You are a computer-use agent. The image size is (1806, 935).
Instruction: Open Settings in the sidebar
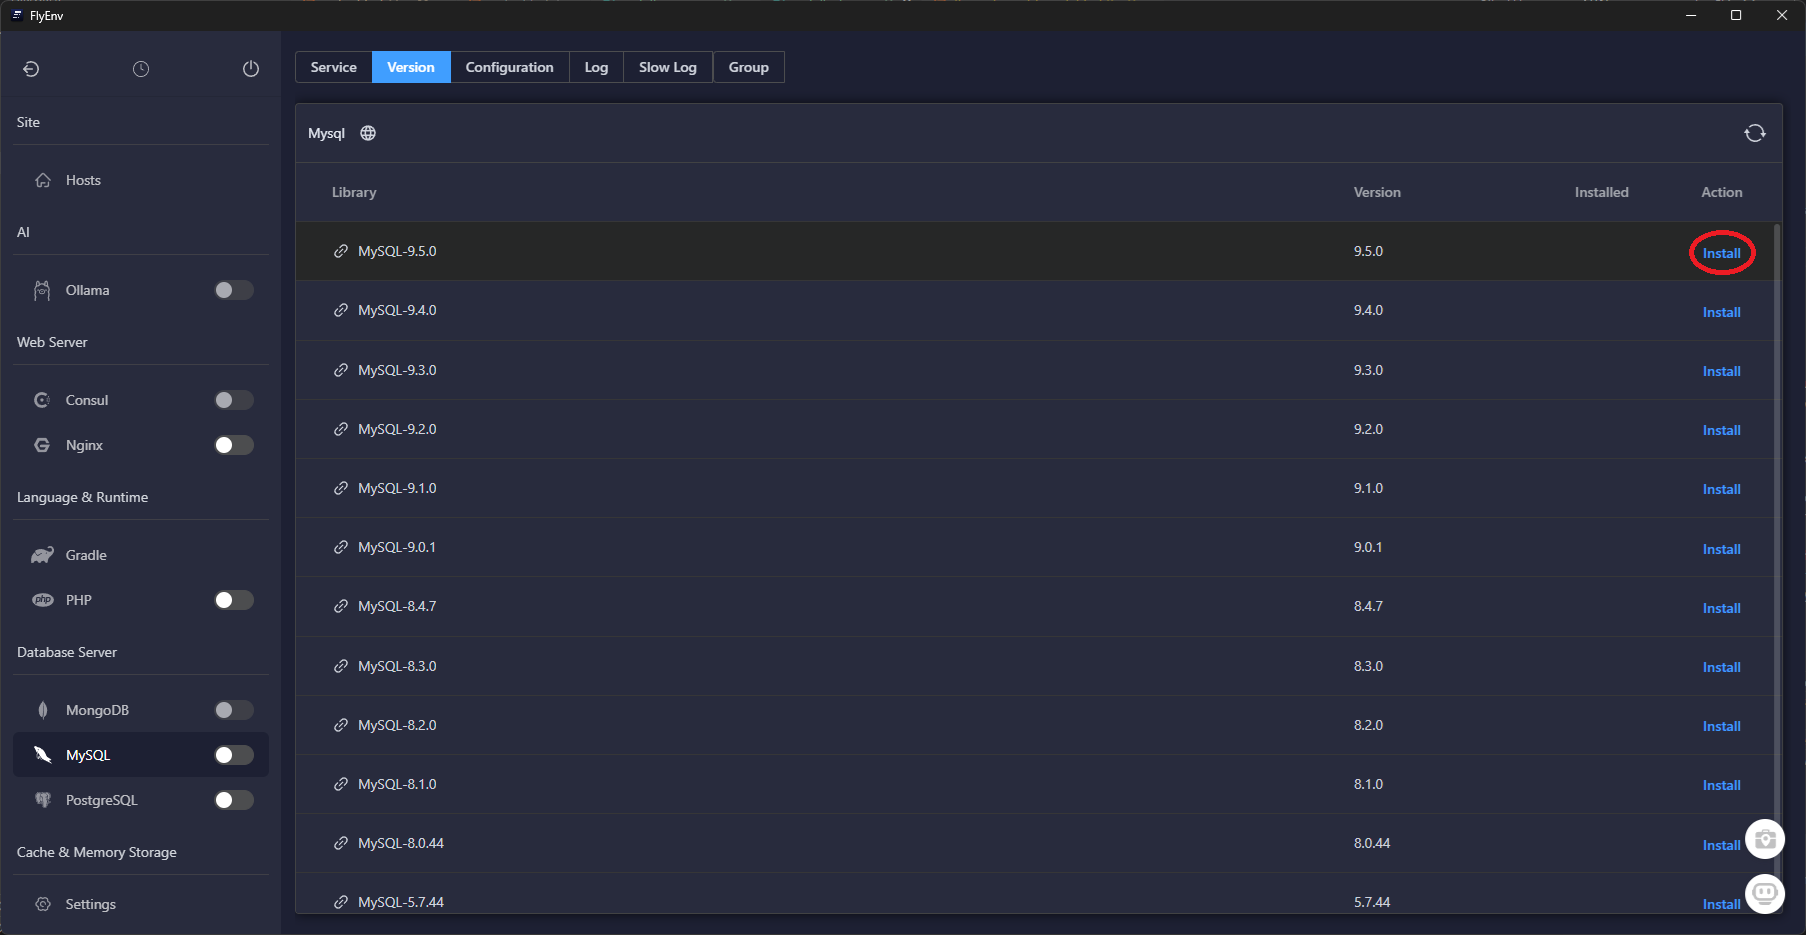point(90,904)
